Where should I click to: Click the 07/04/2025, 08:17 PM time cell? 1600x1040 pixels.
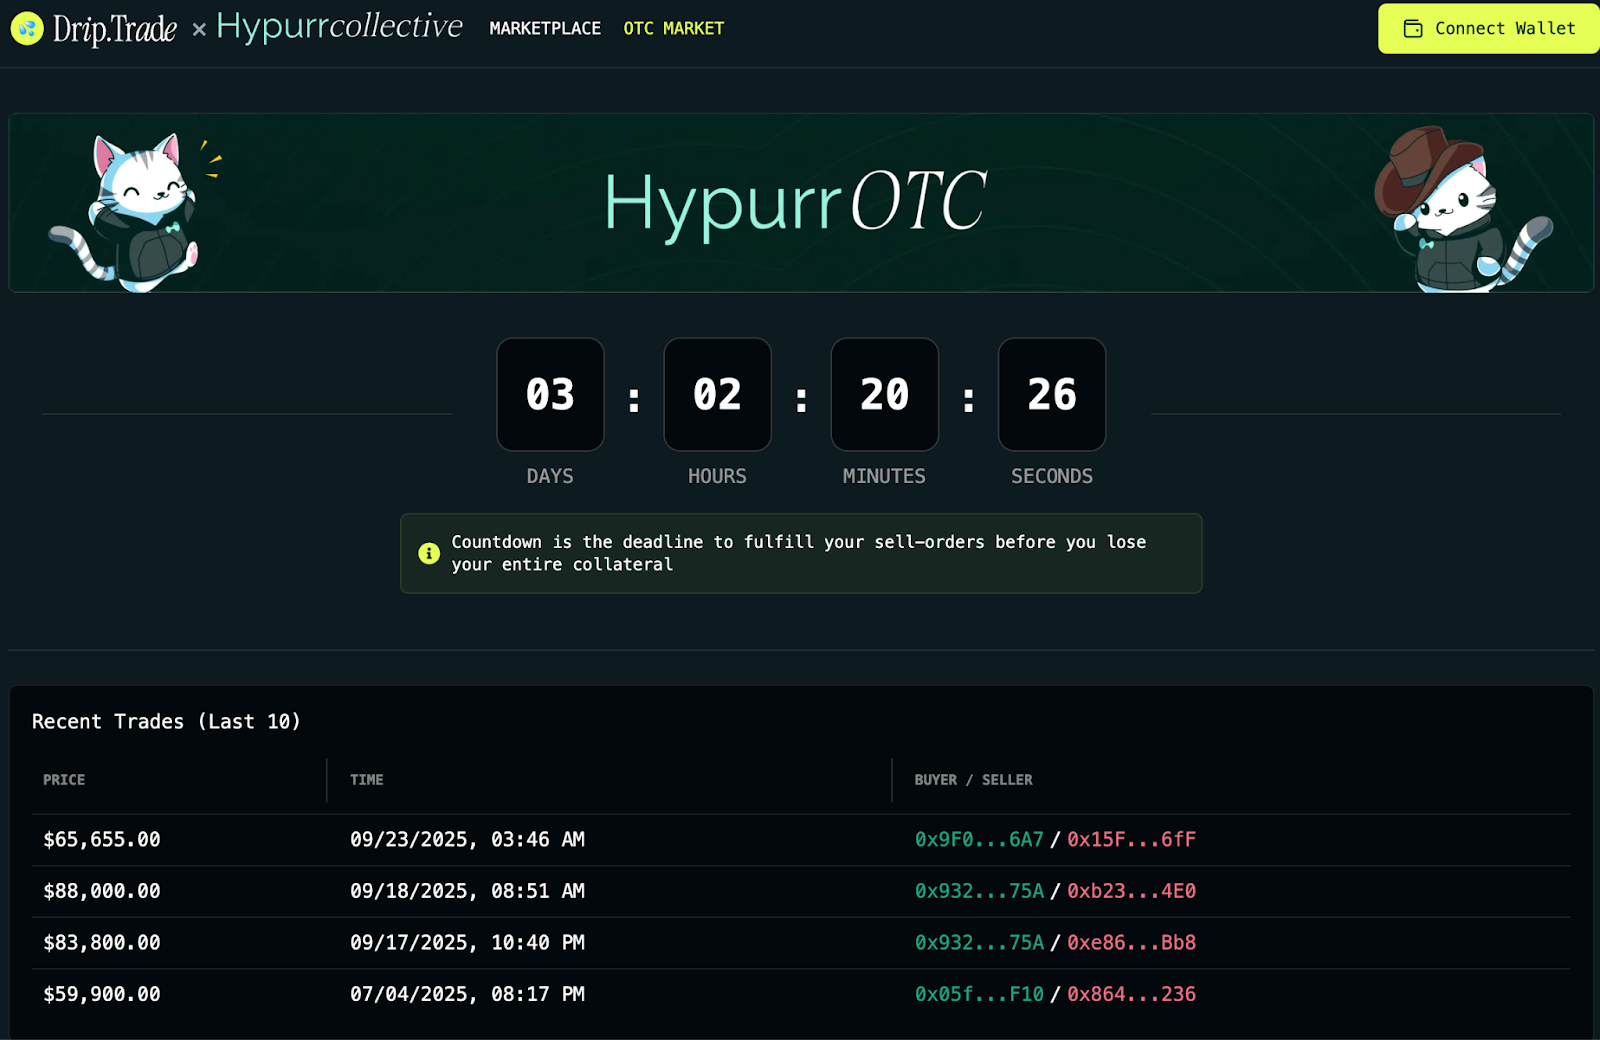[x=467, y=994]
